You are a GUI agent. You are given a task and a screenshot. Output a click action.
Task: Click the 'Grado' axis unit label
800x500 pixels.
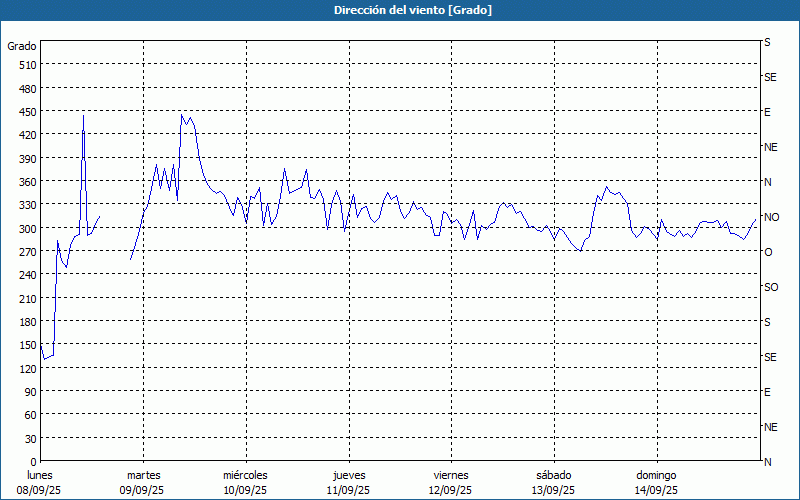(22, 46)
